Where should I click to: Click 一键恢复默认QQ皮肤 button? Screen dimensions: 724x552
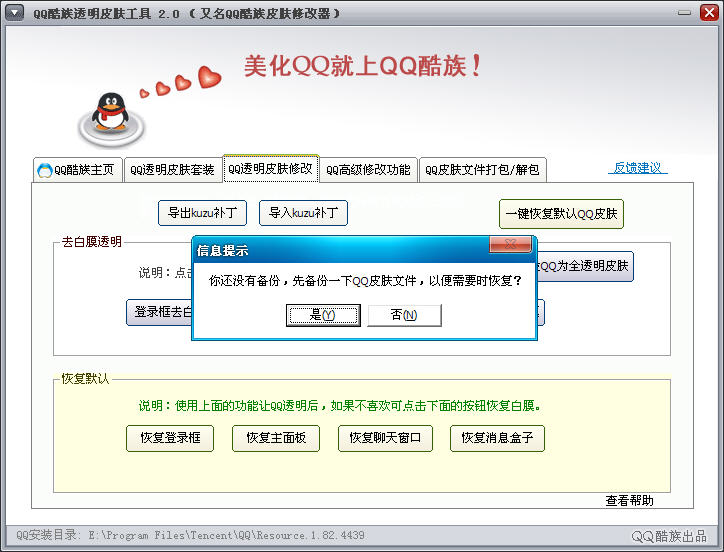coord(561,214)
